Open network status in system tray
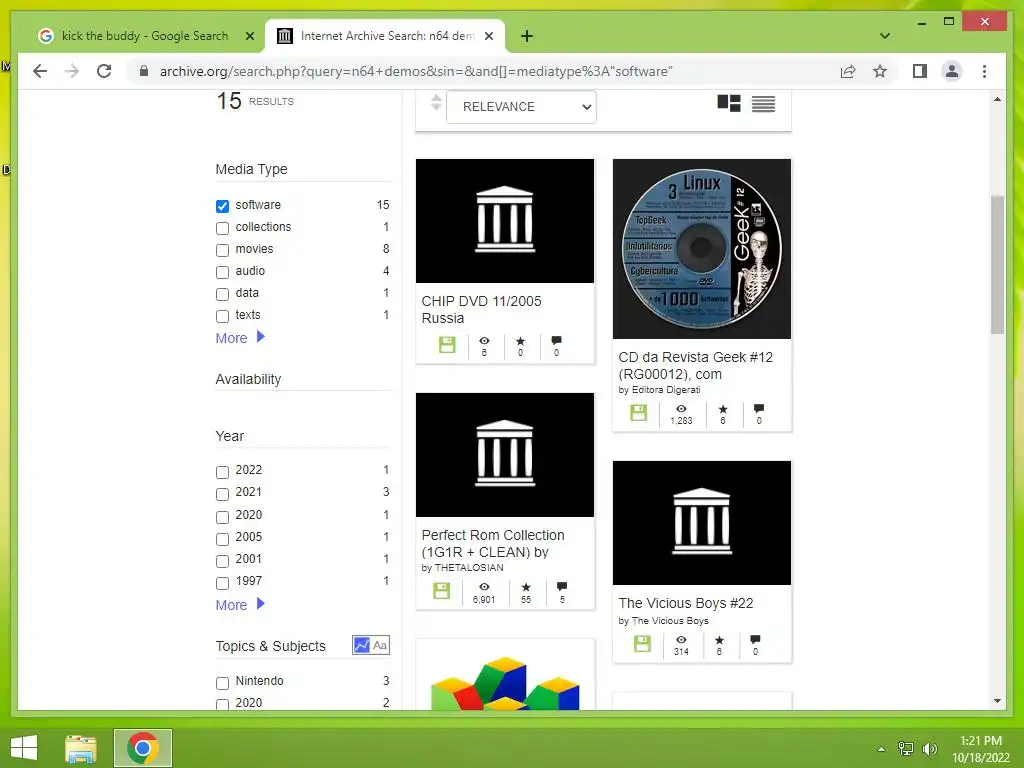The height and width of the screenshot is (768, 1024). (905, 748)
